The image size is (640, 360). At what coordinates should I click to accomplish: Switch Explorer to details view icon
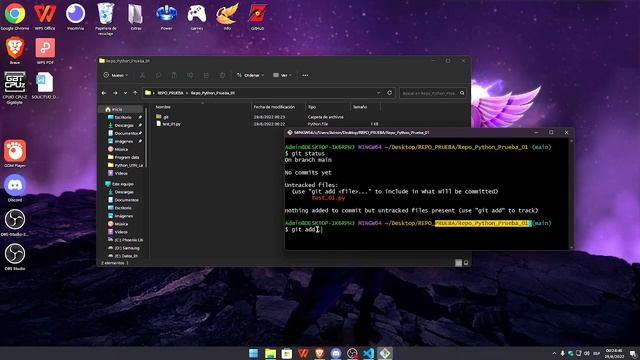pos(458,263)
